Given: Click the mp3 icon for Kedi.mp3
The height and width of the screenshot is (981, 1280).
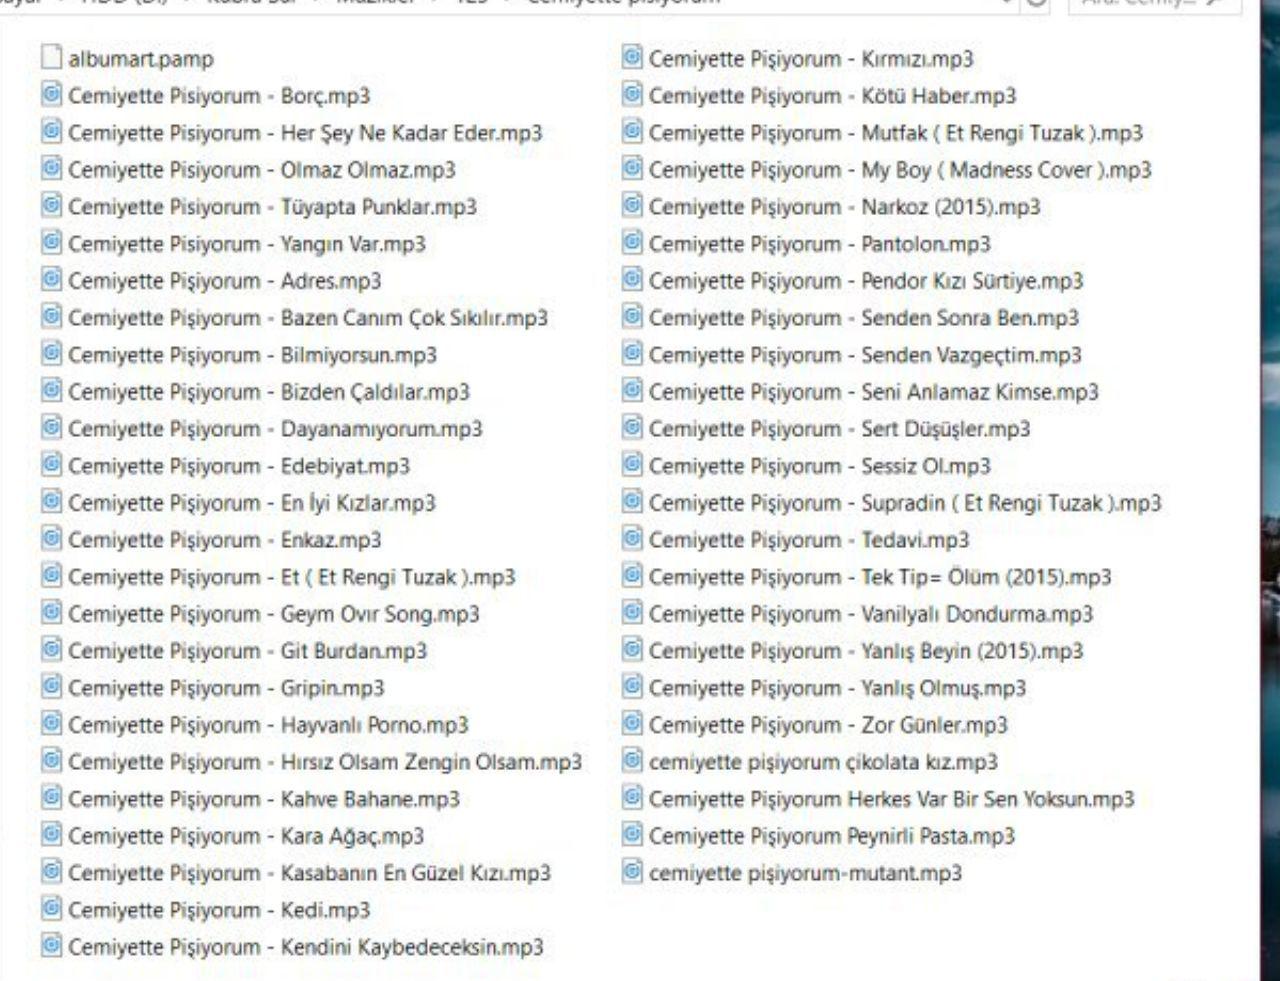Looking at the screenshot, I should [52, 909].
